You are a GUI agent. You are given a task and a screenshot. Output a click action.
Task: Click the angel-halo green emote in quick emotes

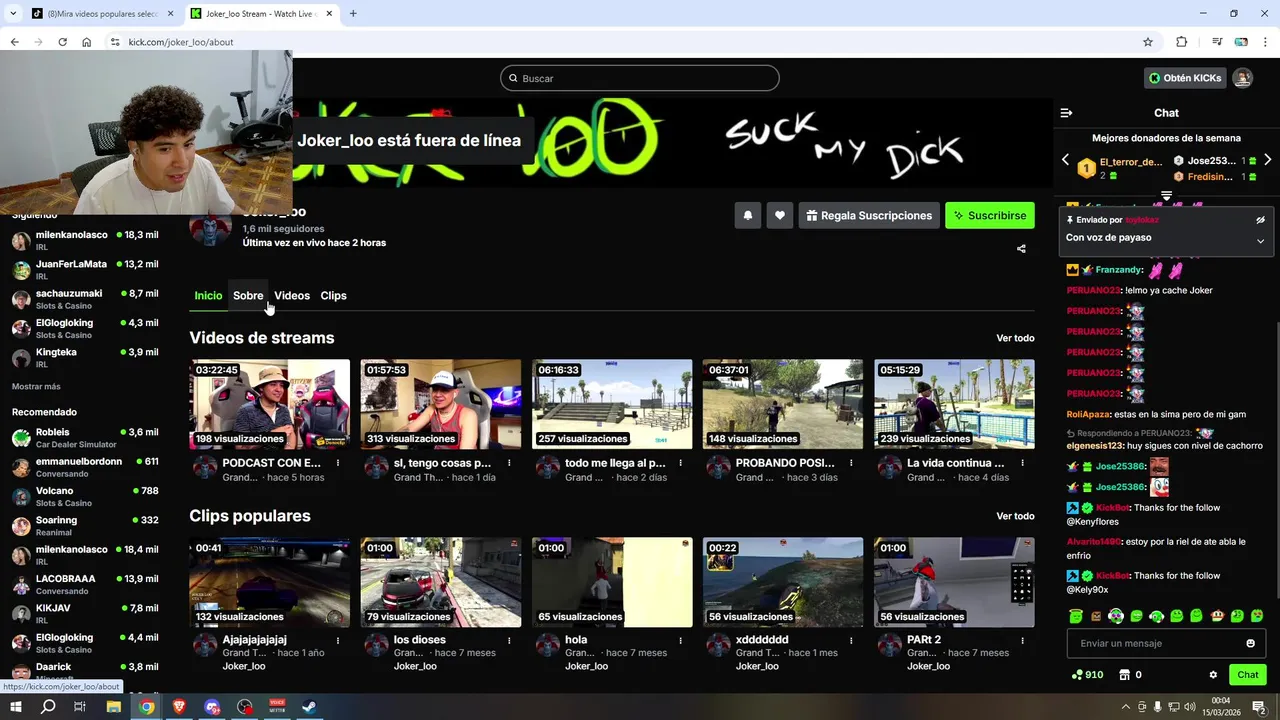[x=1075, y=616]
